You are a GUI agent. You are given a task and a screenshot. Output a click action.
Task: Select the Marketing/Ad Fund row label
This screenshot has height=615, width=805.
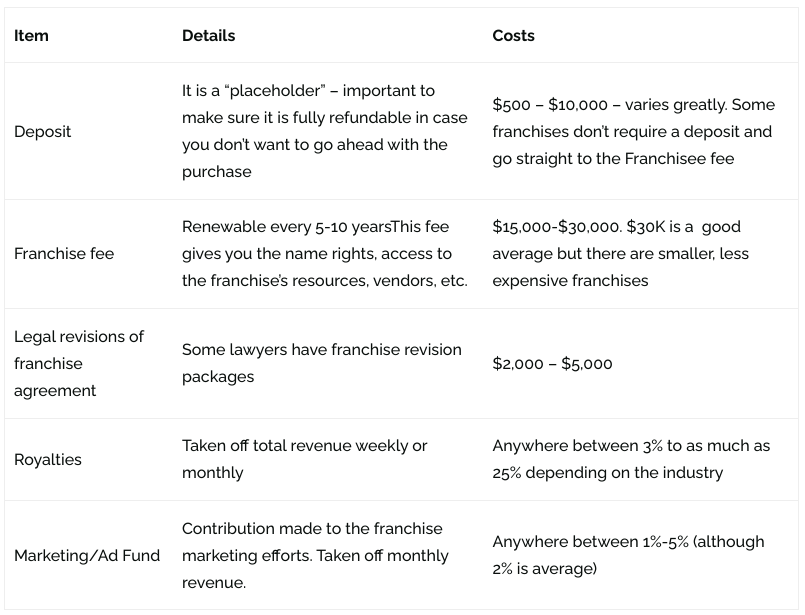pos(87,555)
